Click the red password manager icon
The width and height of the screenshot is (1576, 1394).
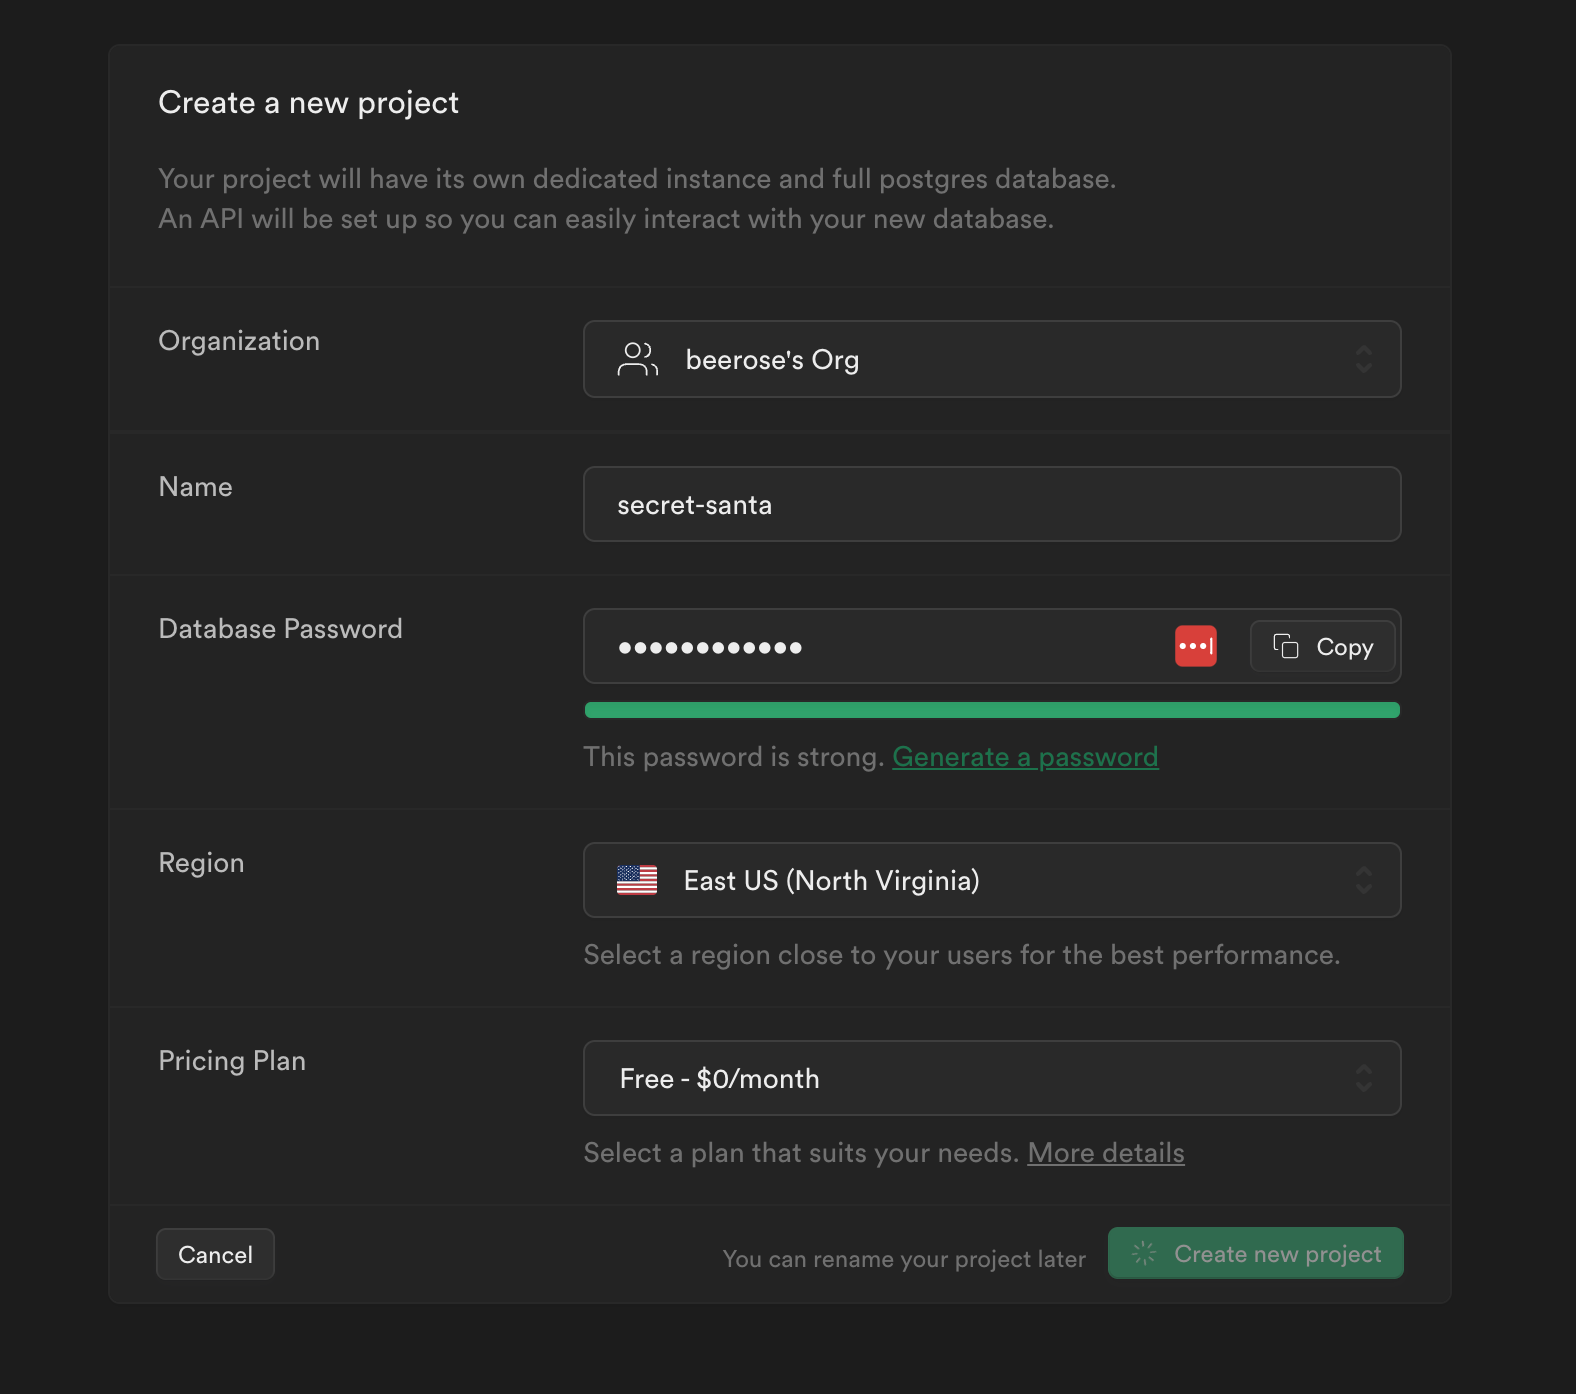coord(1195,646)
